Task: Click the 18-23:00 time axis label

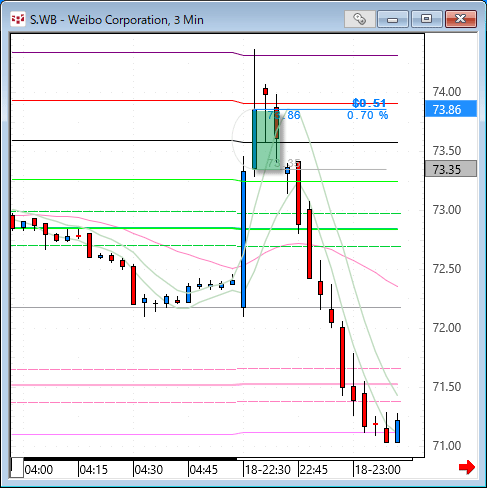Action: 377,470
